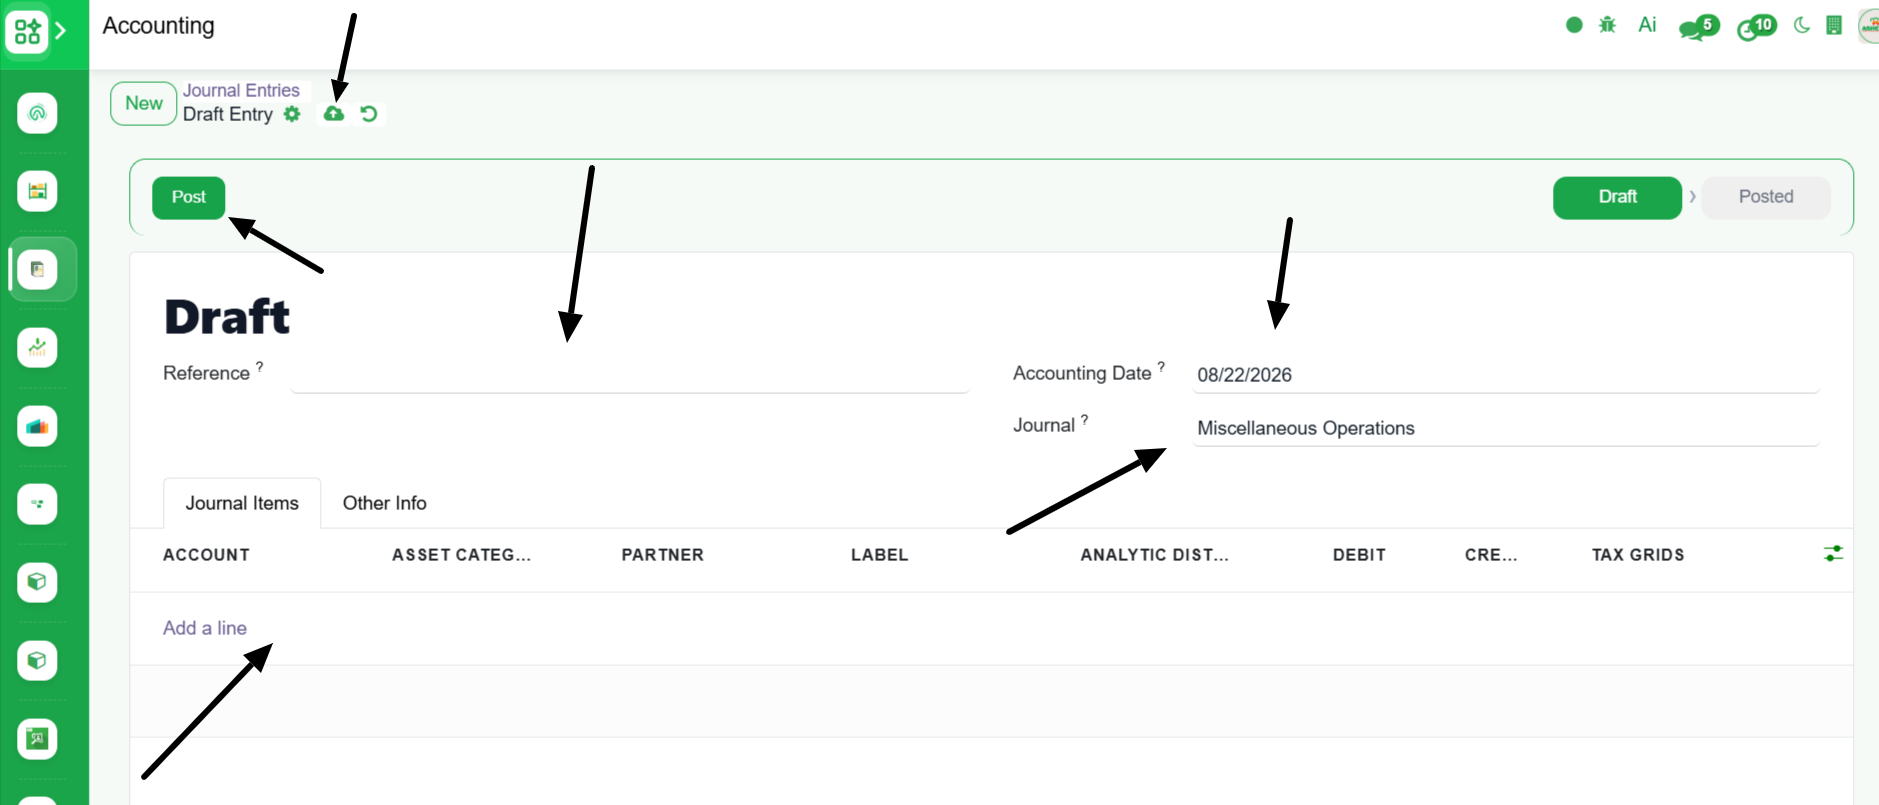Open the debug bug icon
This screenshot has width=1879, height=805.
(x=1607, y=25)
